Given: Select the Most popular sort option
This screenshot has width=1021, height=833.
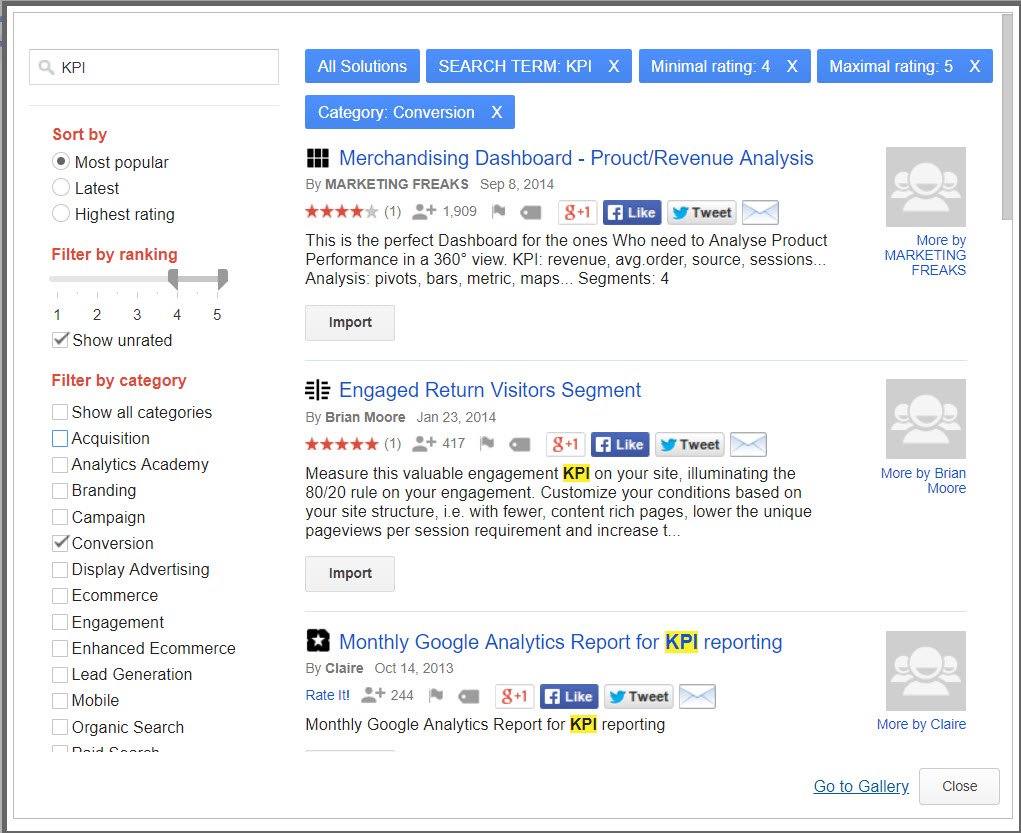Looking at the screenshot, I should (x=61, y=162).
